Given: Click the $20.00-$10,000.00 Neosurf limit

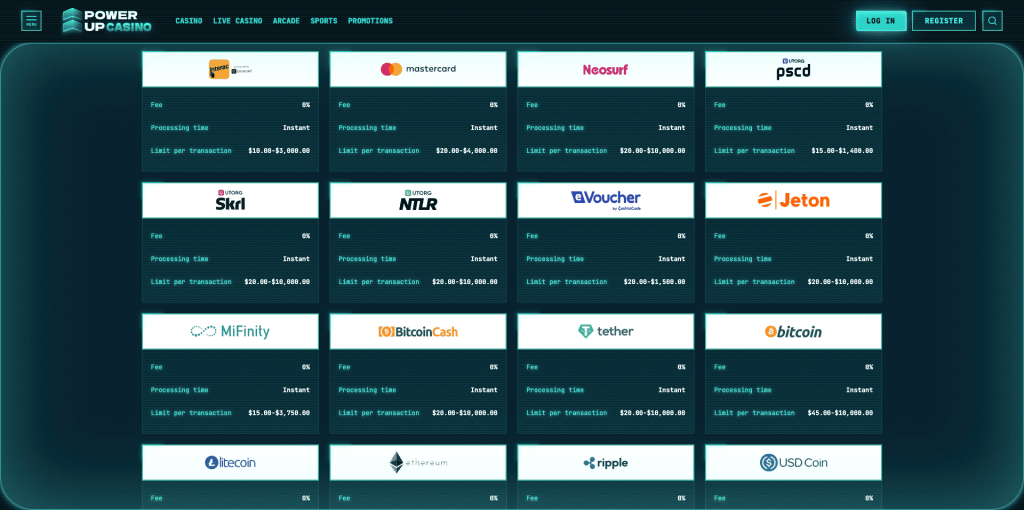Looking at the screenshot, I should [652, 151].
